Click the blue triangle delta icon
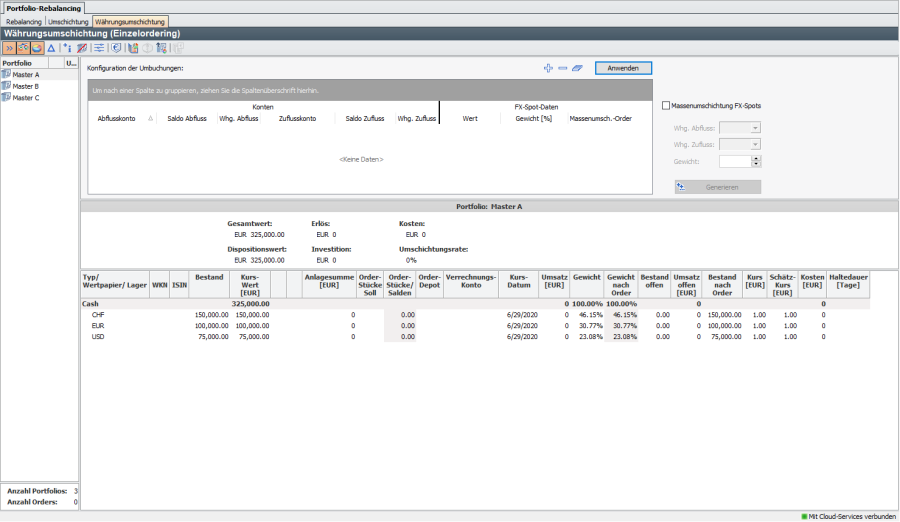 click(x=51, y=47)
